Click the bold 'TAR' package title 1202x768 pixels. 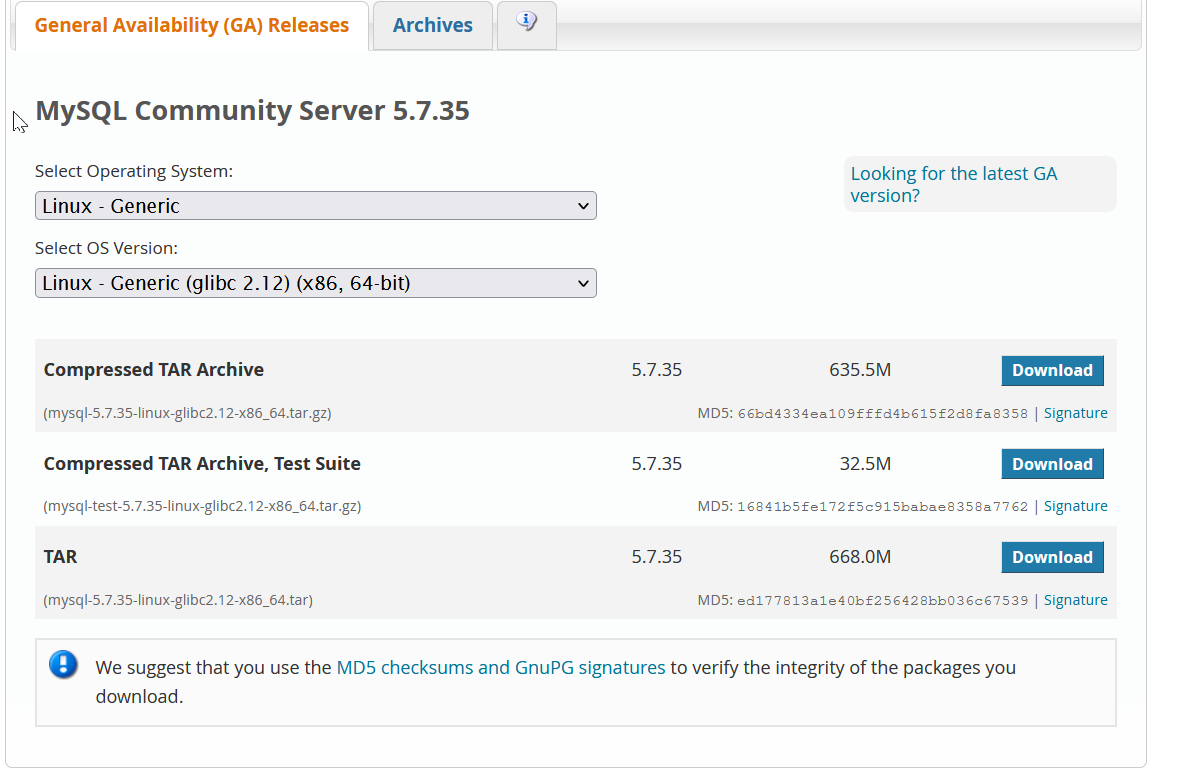[x=60, y=557]
